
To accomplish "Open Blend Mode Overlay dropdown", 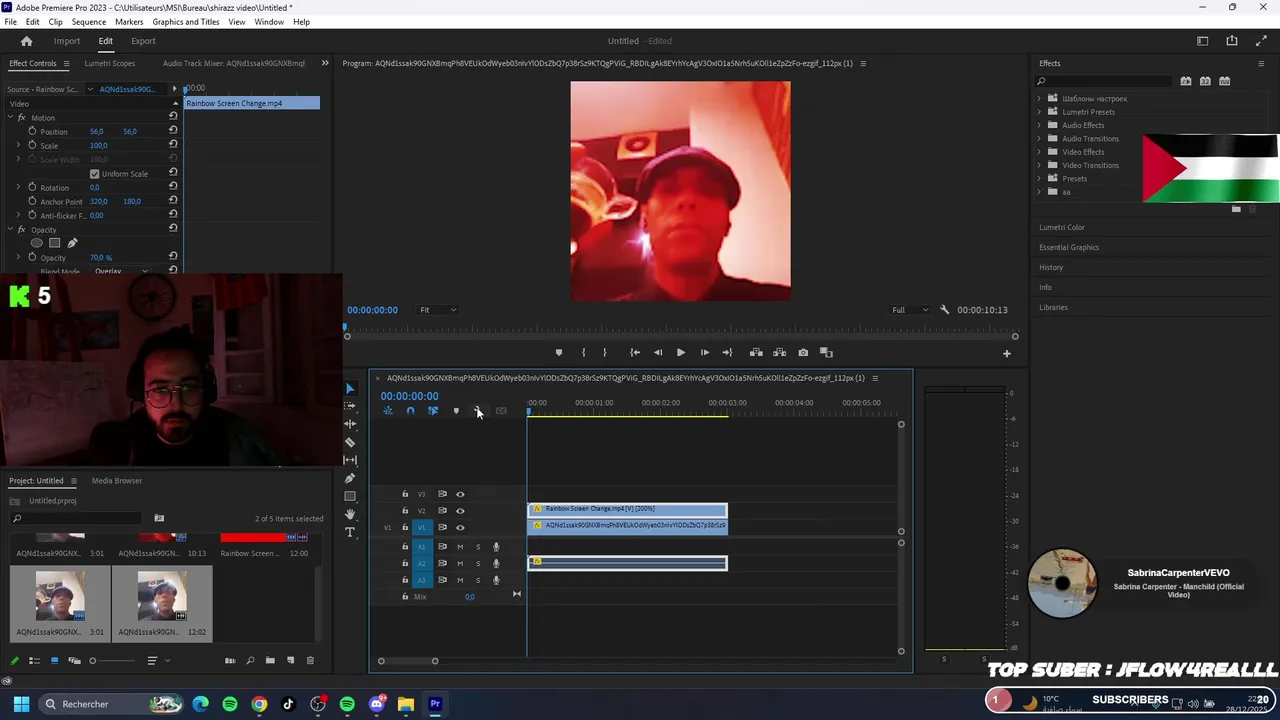I will (x=121, y=271).
